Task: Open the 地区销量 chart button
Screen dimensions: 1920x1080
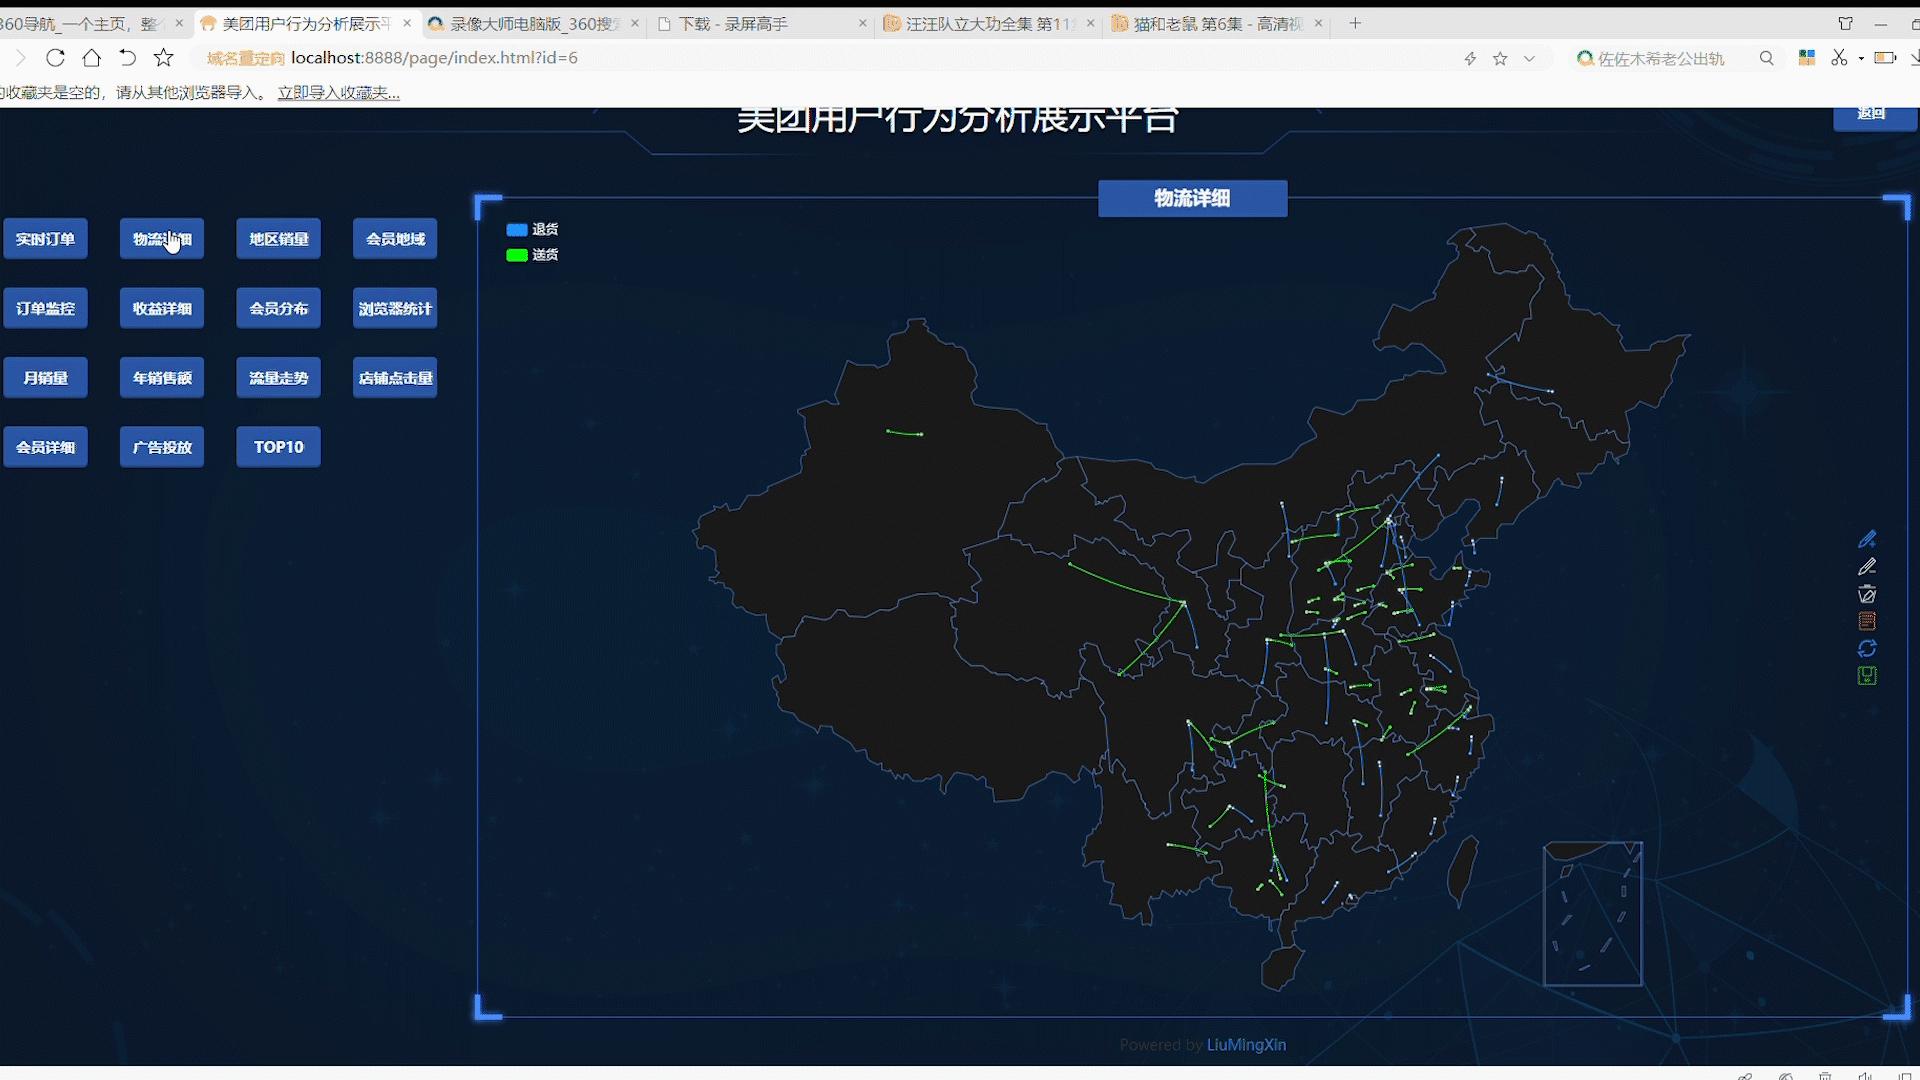Action: [x=278, y=239]
